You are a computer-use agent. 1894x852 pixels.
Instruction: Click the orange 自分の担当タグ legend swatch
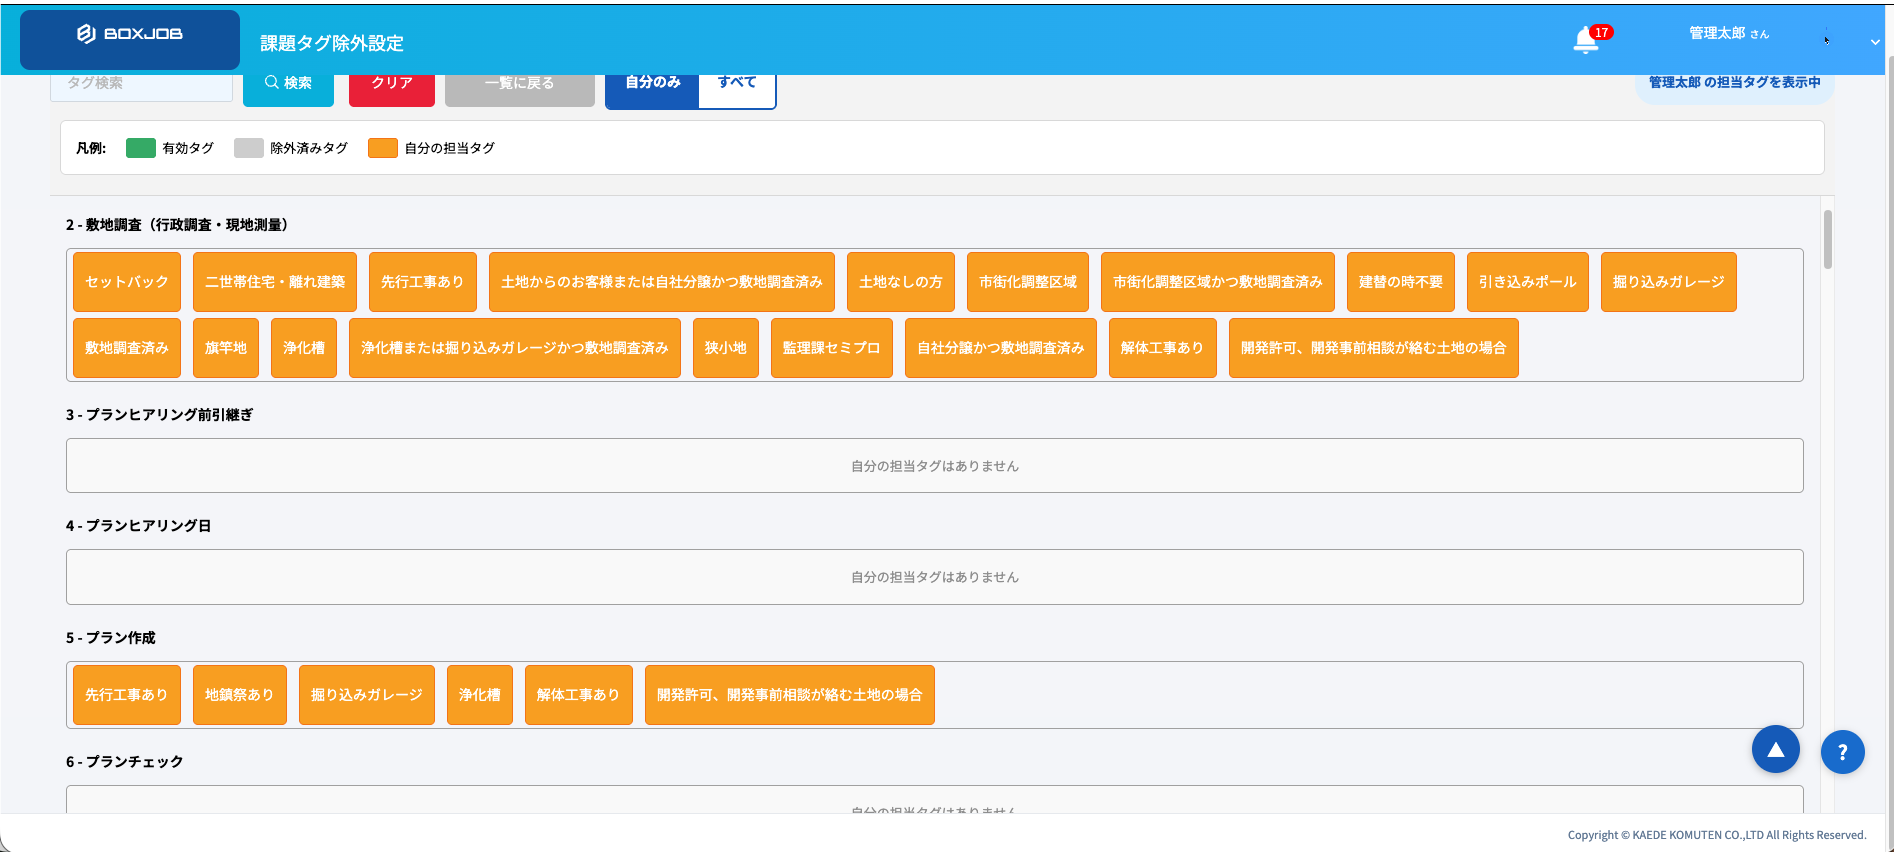pos(383,148)
